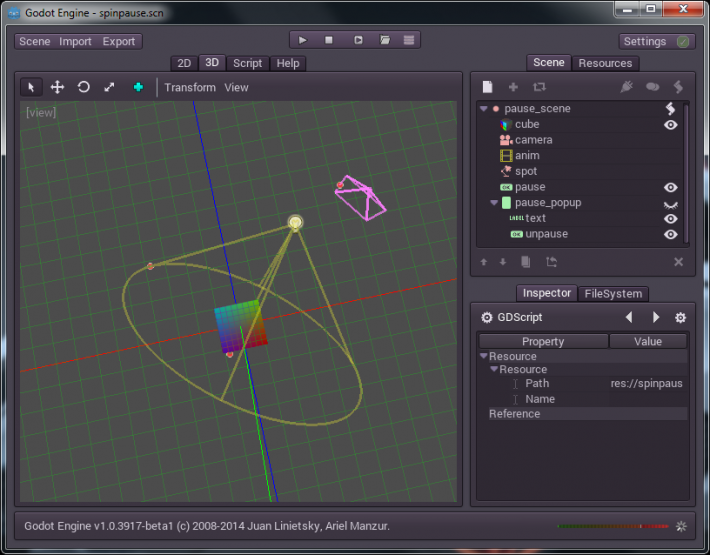
Task: Select the Rotate mode tool icon
Action: (83, 87)
